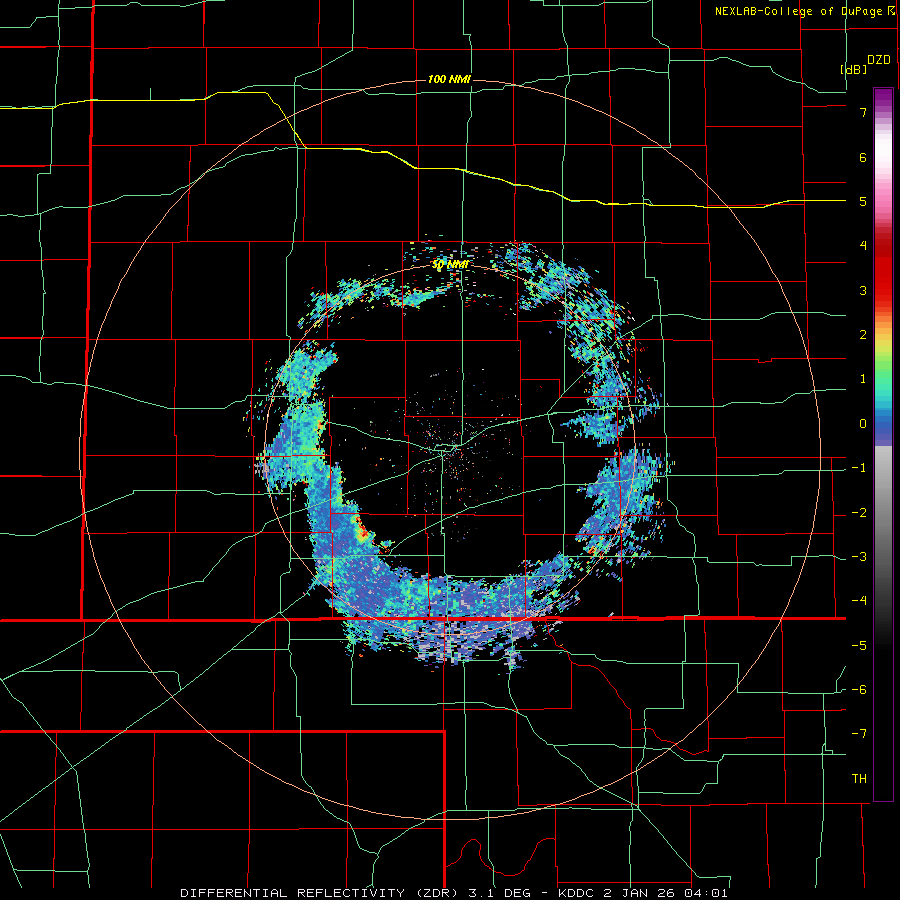Screen dimensions: 900x900
Task: Pick the -6 tick label on the scale
Action: (x=859, y=690)
